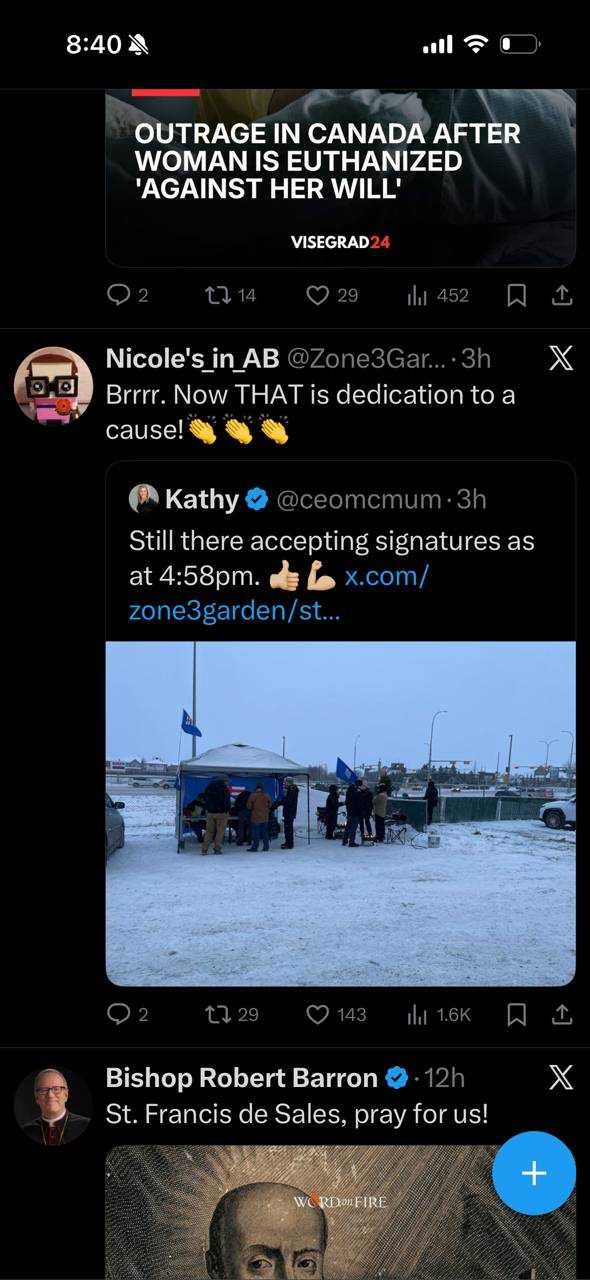
Task: Repost the Visegrad24 post with 14 reposts
Action: click(x=230, y=295)
